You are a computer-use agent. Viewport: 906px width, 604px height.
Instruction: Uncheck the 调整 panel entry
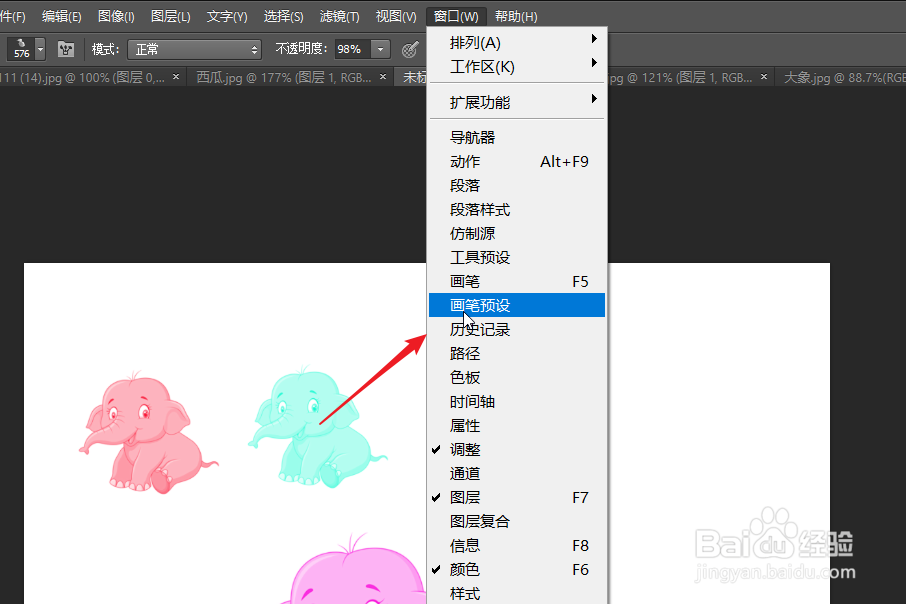coord(517,450)
